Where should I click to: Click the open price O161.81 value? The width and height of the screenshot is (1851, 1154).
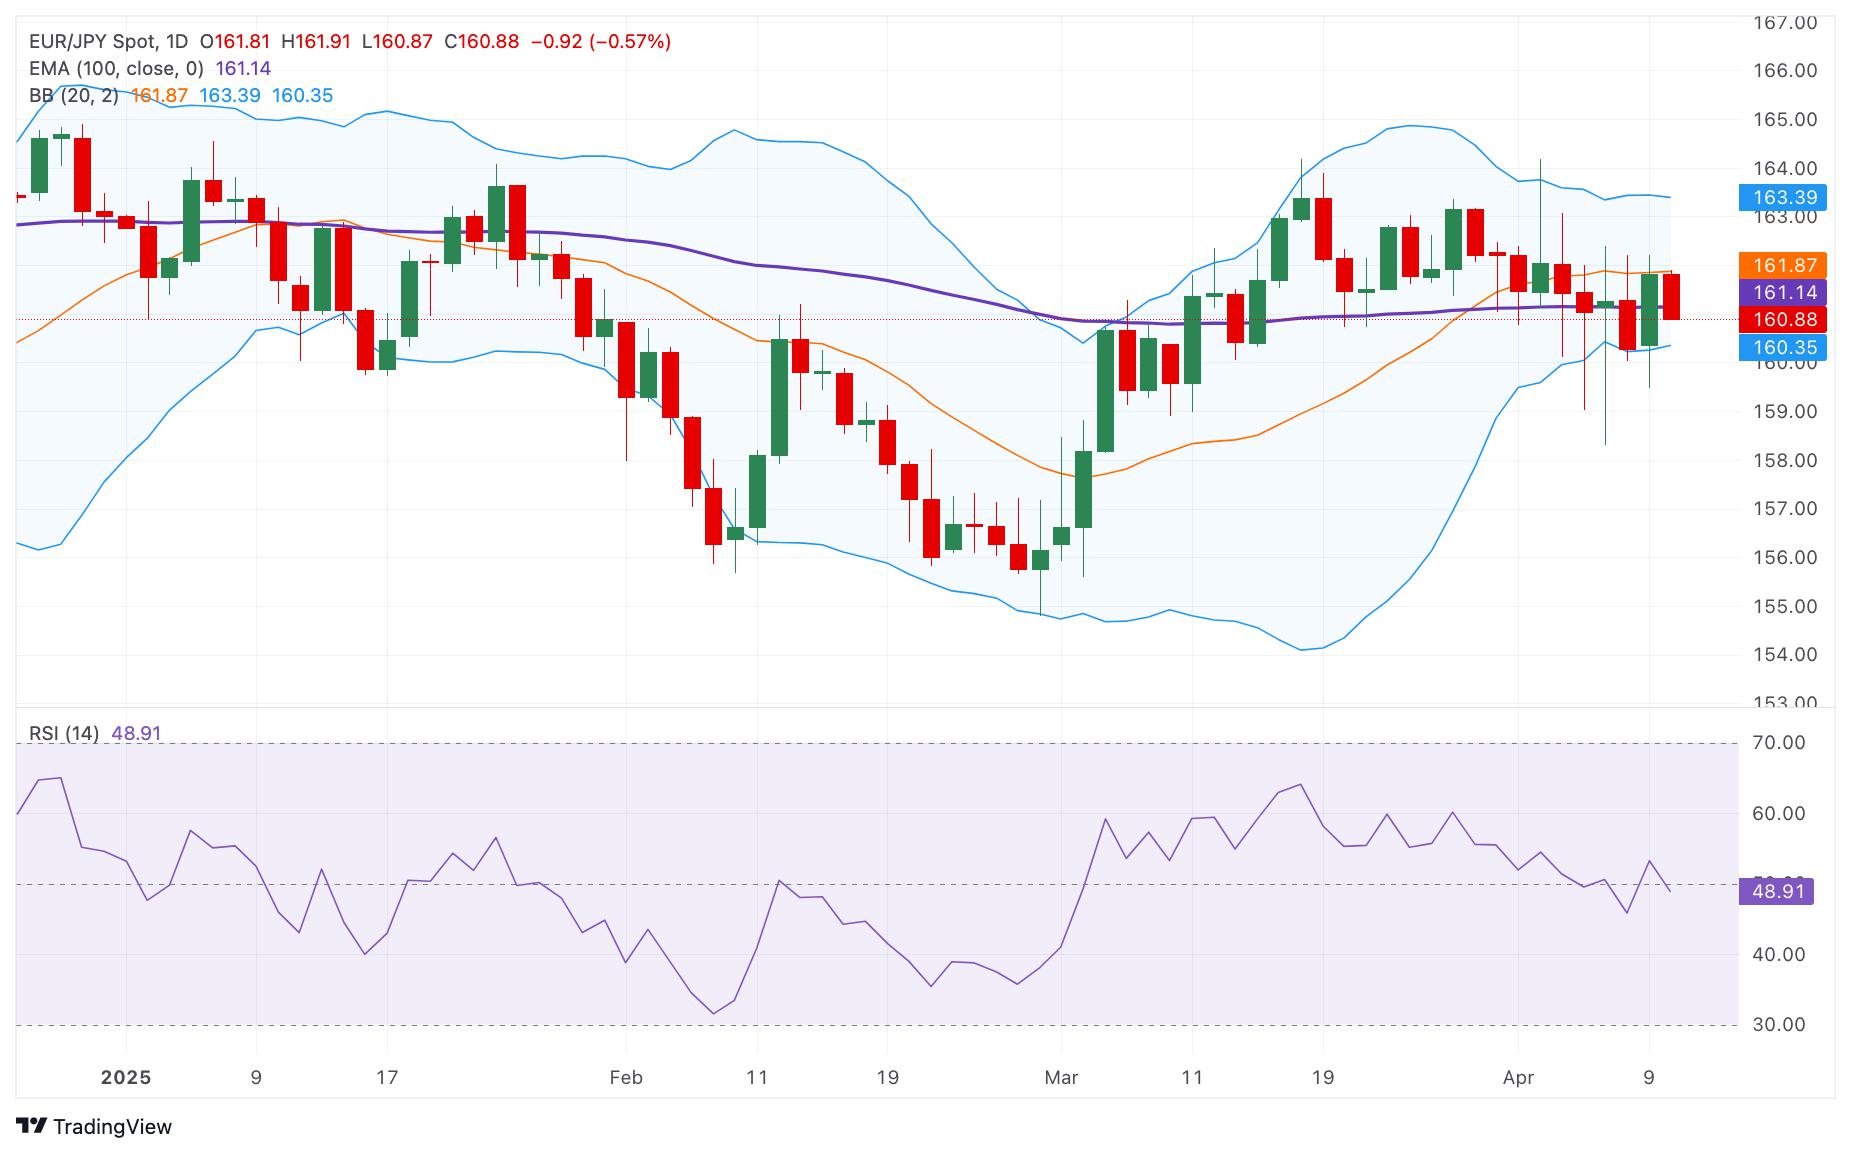[x=235, y=41]
